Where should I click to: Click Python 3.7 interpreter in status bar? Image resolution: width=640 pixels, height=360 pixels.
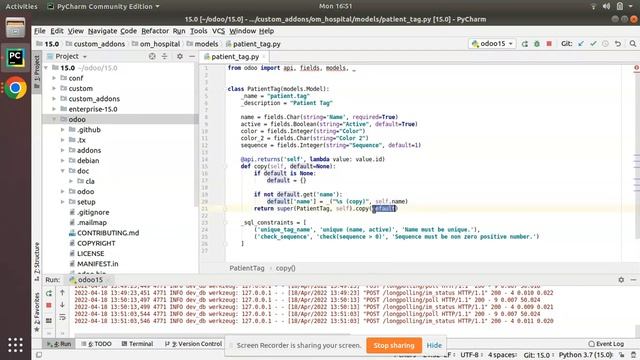(585, 355)
